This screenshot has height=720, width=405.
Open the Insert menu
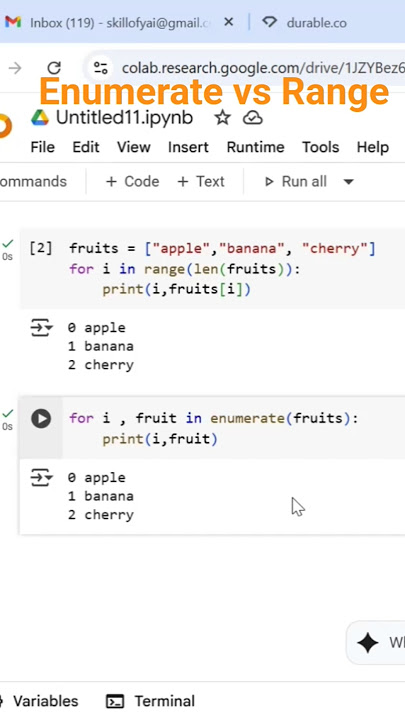(188, 147)
